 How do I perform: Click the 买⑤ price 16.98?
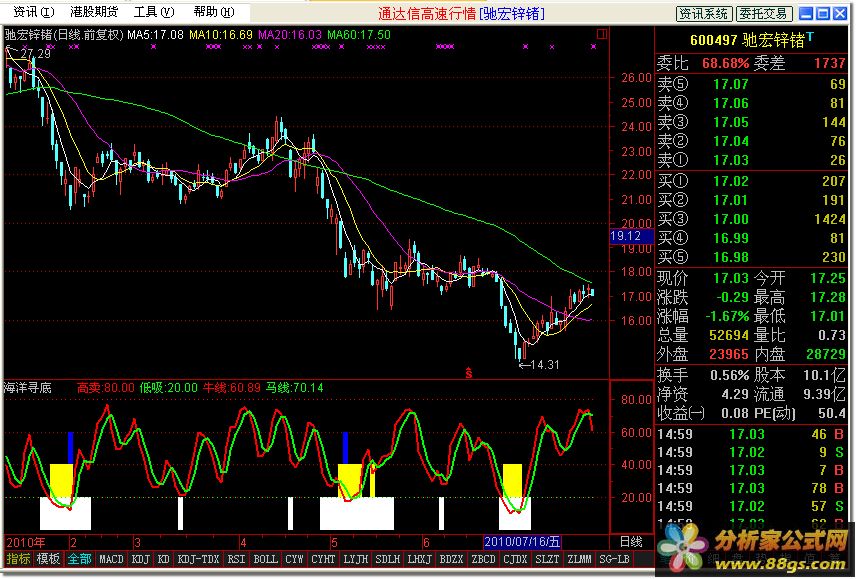[x=730, y=257]
